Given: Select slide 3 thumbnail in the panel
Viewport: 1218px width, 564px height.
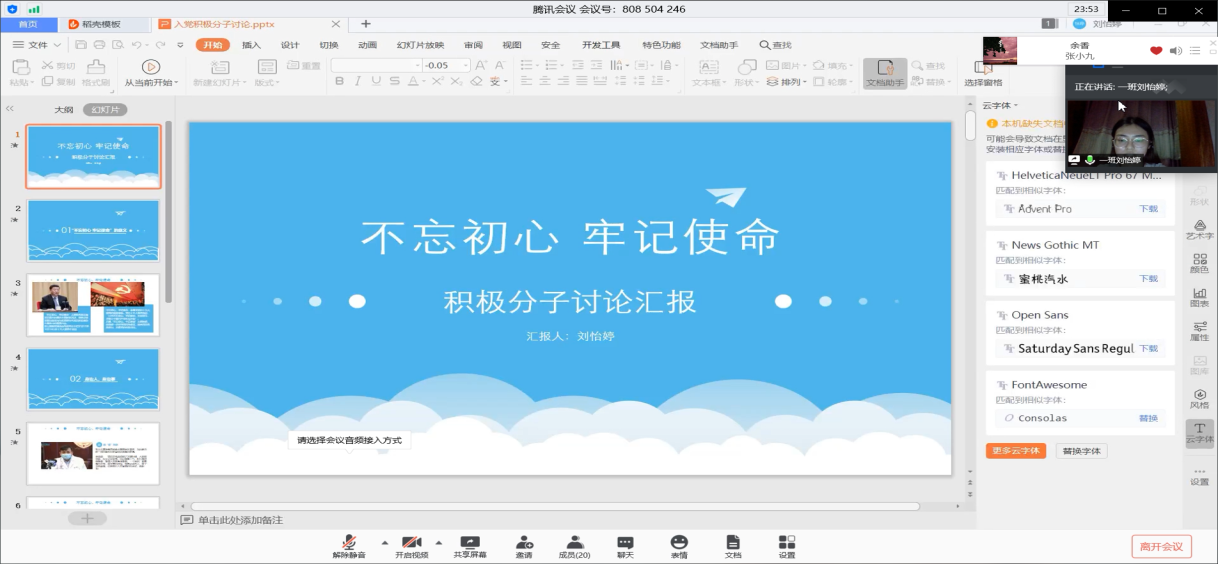Looking at the screenshot, I should click(x=93, y=305).
